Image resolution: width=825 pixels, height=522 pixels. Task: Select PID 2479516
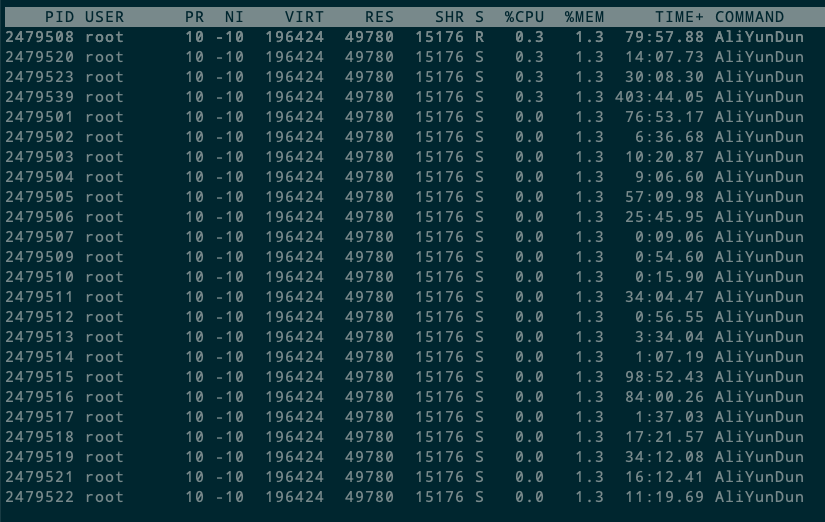coord(39,397)
